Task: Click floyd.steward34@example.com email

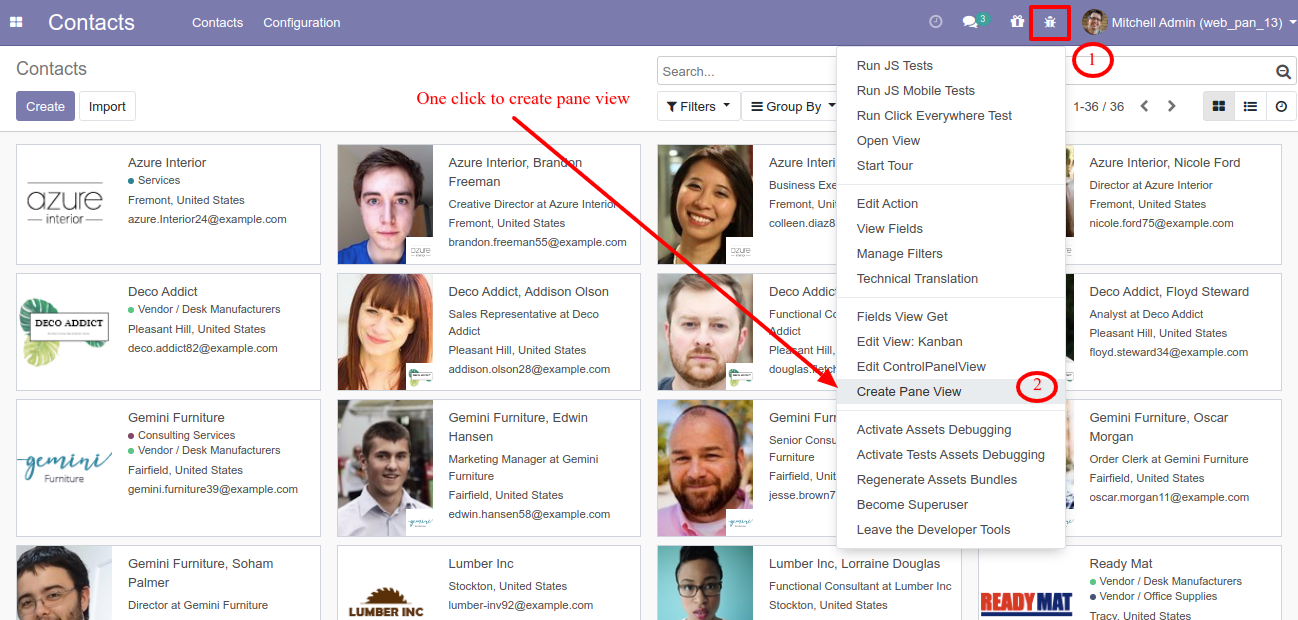Action: 1168,353
